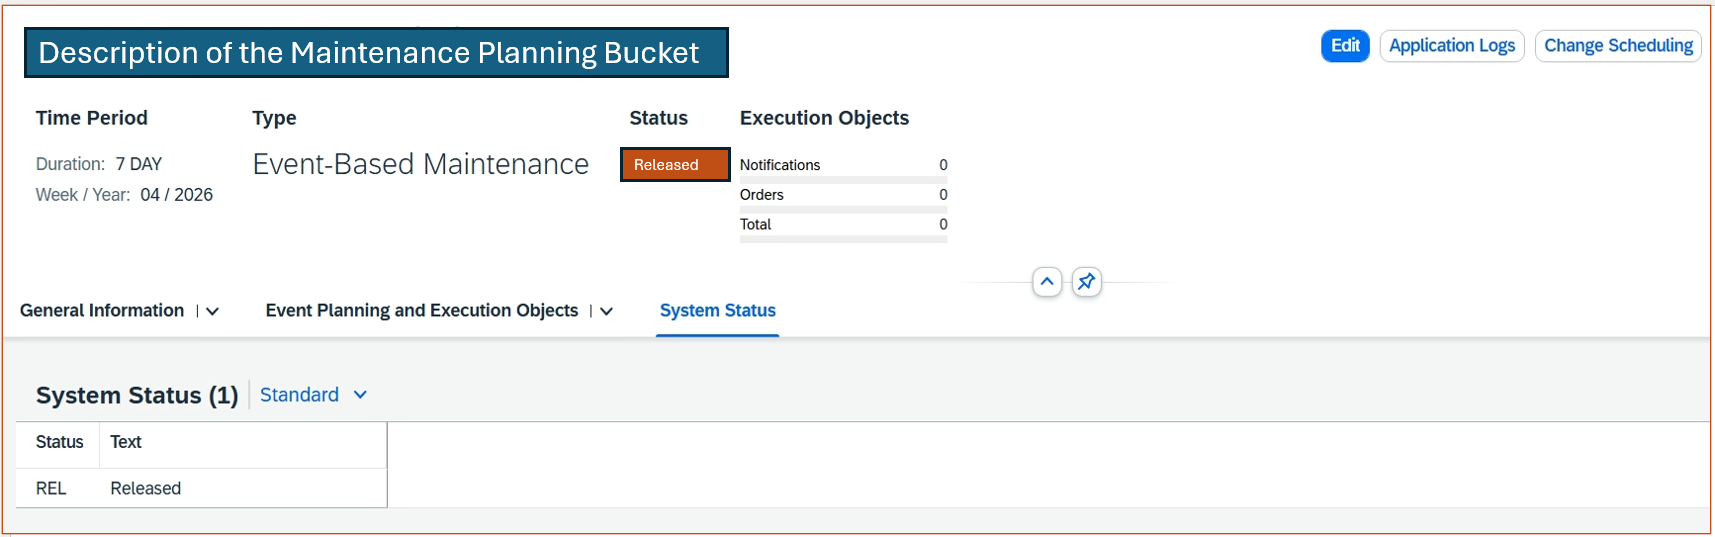Viewport: 1715px width, 537px height.
Task: Expand the General Information dropdown arrow
Action: coord(212,312)
